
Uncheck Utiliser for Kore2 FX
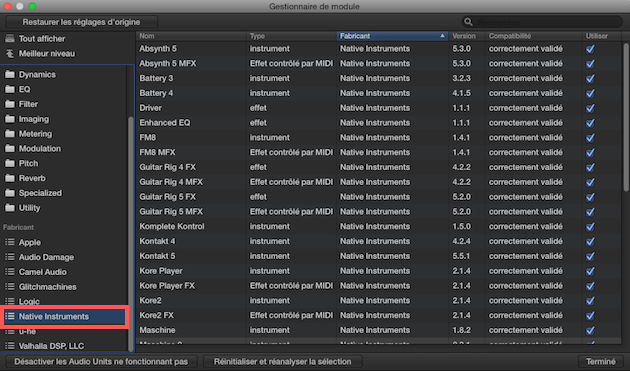(x=590, y=316)
